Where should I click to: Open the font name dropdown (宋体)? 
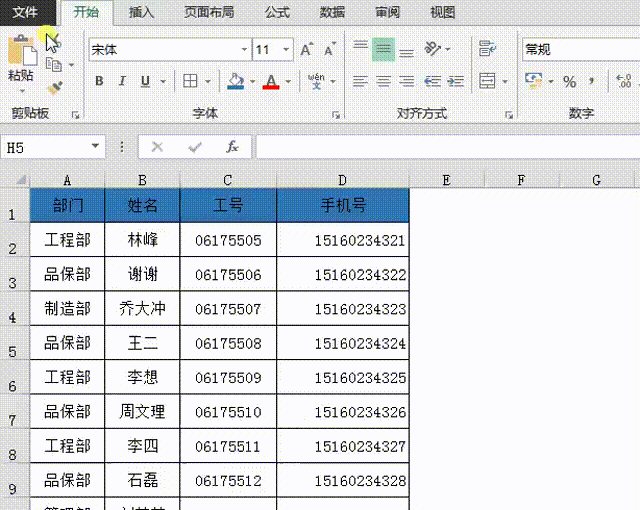(244, 49)
